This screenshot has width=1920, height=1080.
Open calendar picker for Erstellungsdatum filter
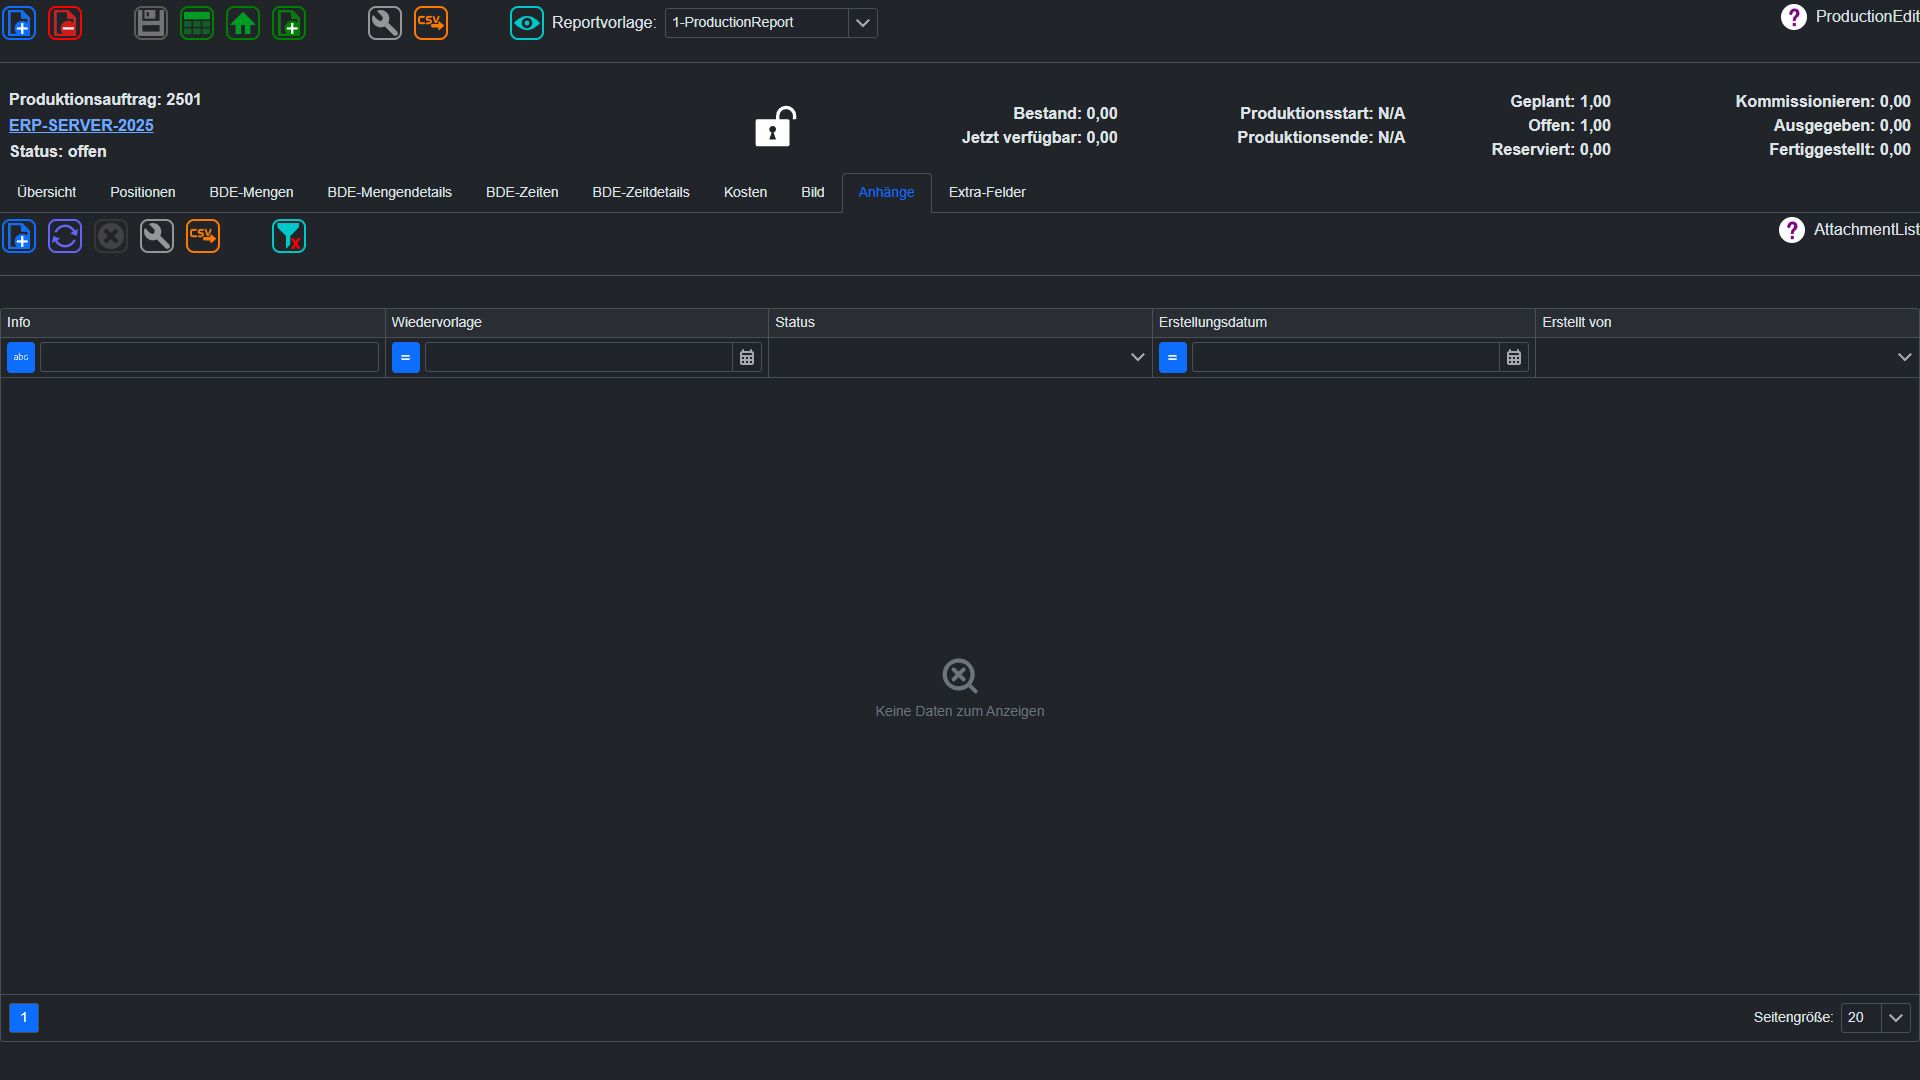[1514, 357]
